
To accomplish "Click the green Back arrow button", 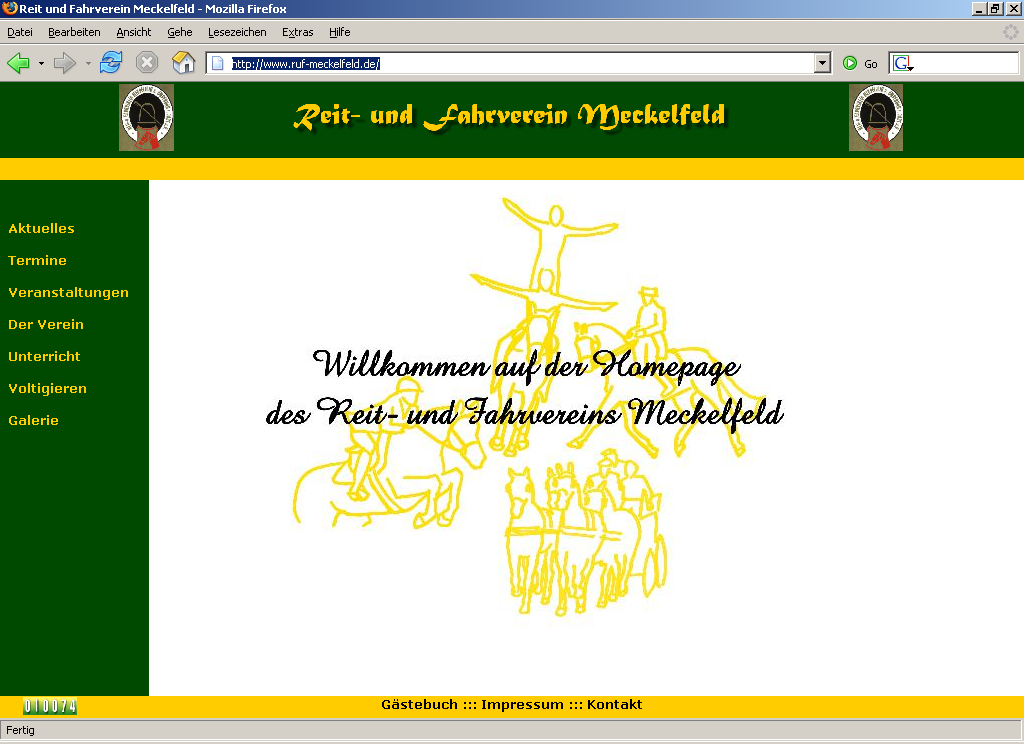I will click(18, 63).
